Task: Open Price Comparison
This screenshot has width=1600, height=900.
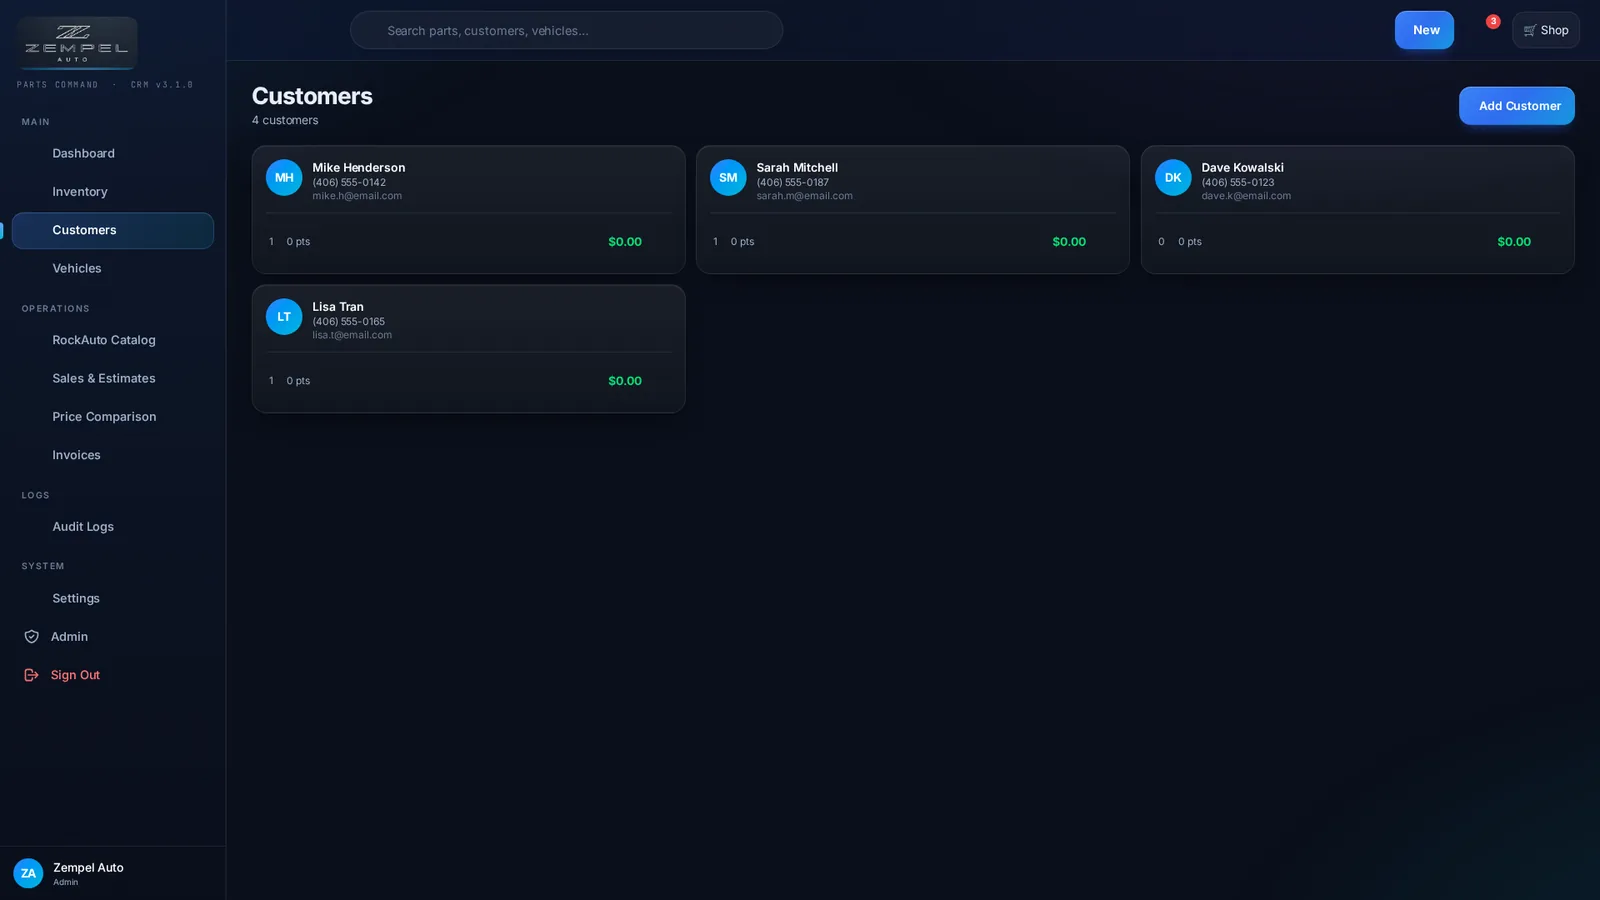Action: tap(113, 417)
